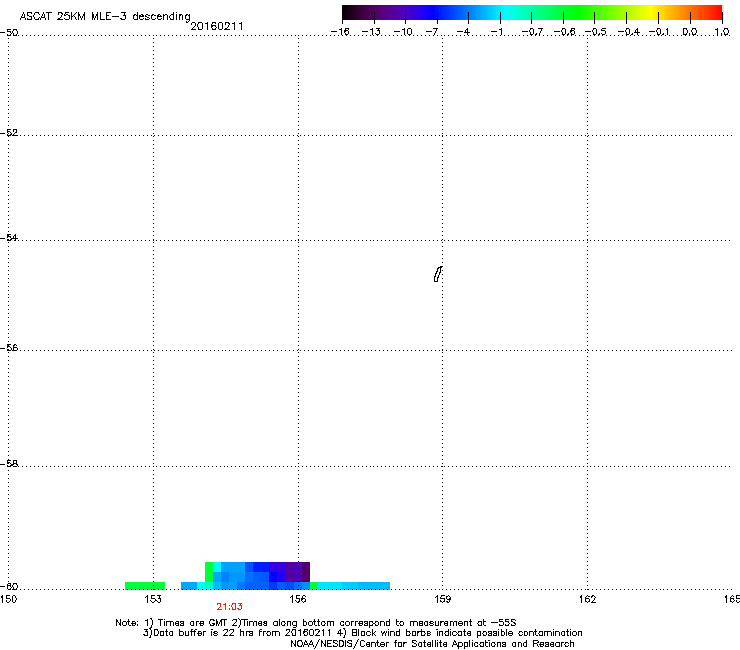The width and height of the screenshot is (740, 650).
Task: Click the dark purple data block near longitude 156
Action: click(297, 572)
